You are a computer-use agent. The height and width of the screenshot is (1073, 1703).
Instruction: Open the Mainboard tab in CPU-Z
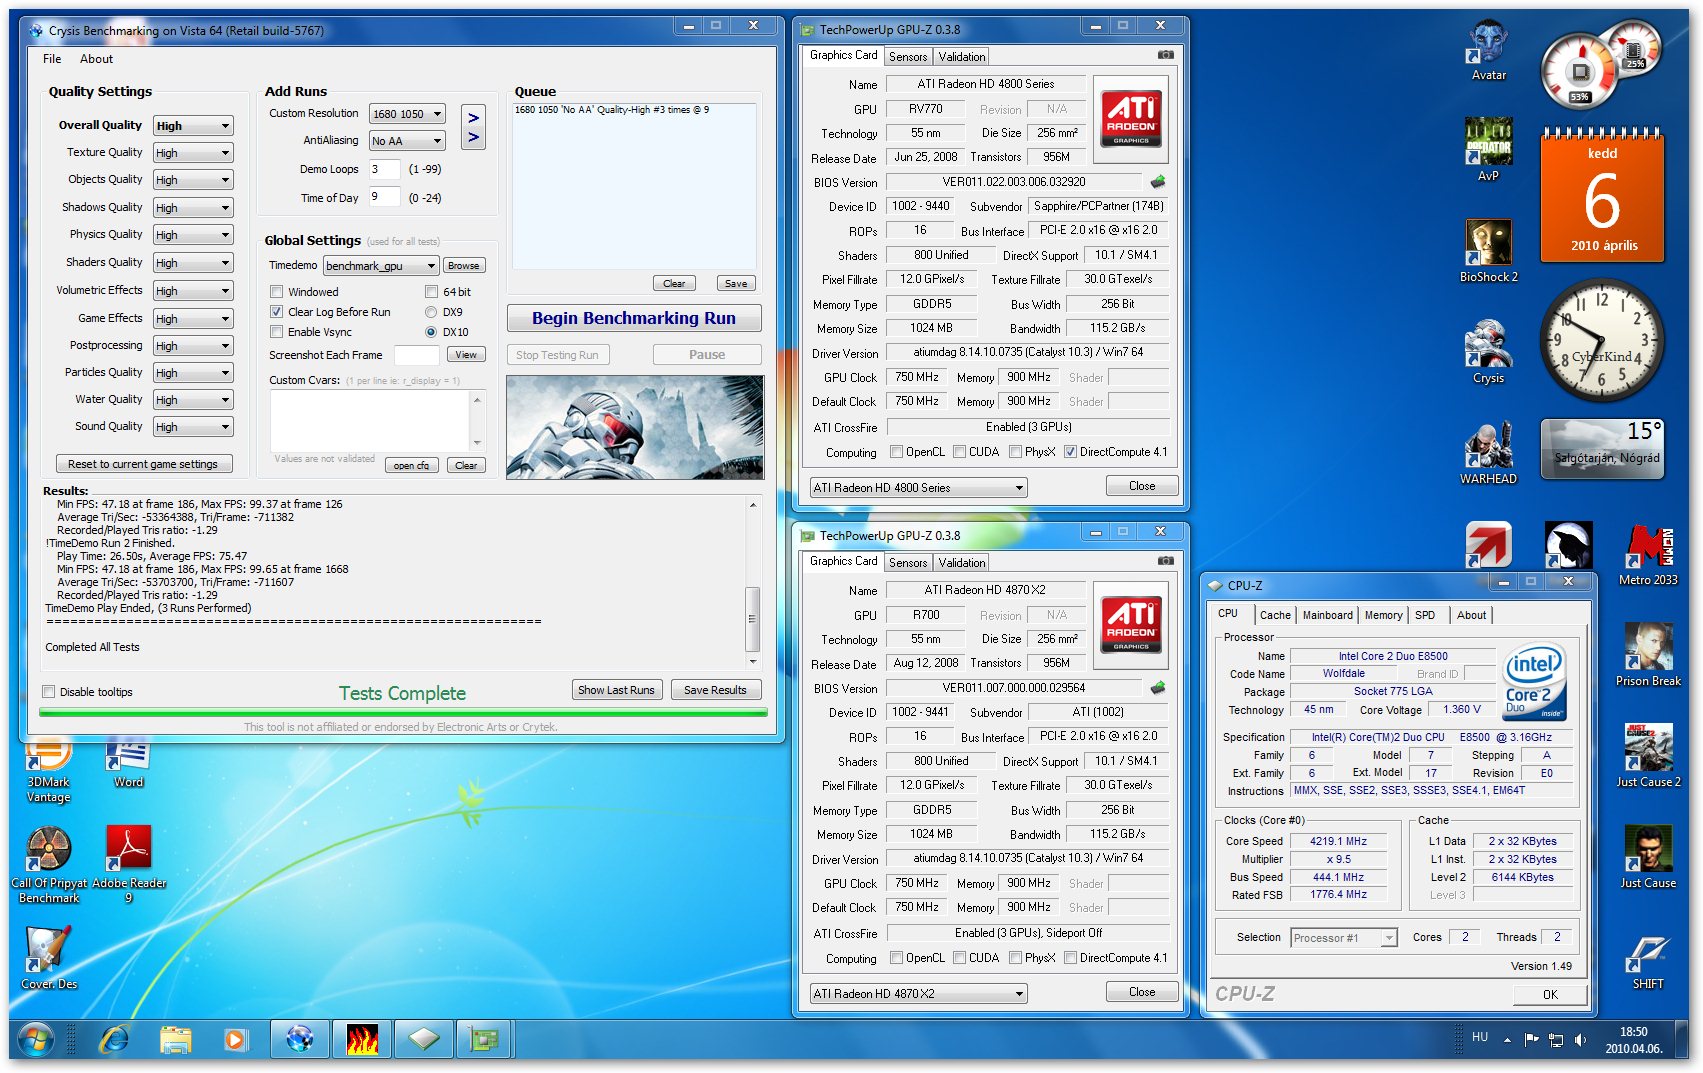(1327, 615)
